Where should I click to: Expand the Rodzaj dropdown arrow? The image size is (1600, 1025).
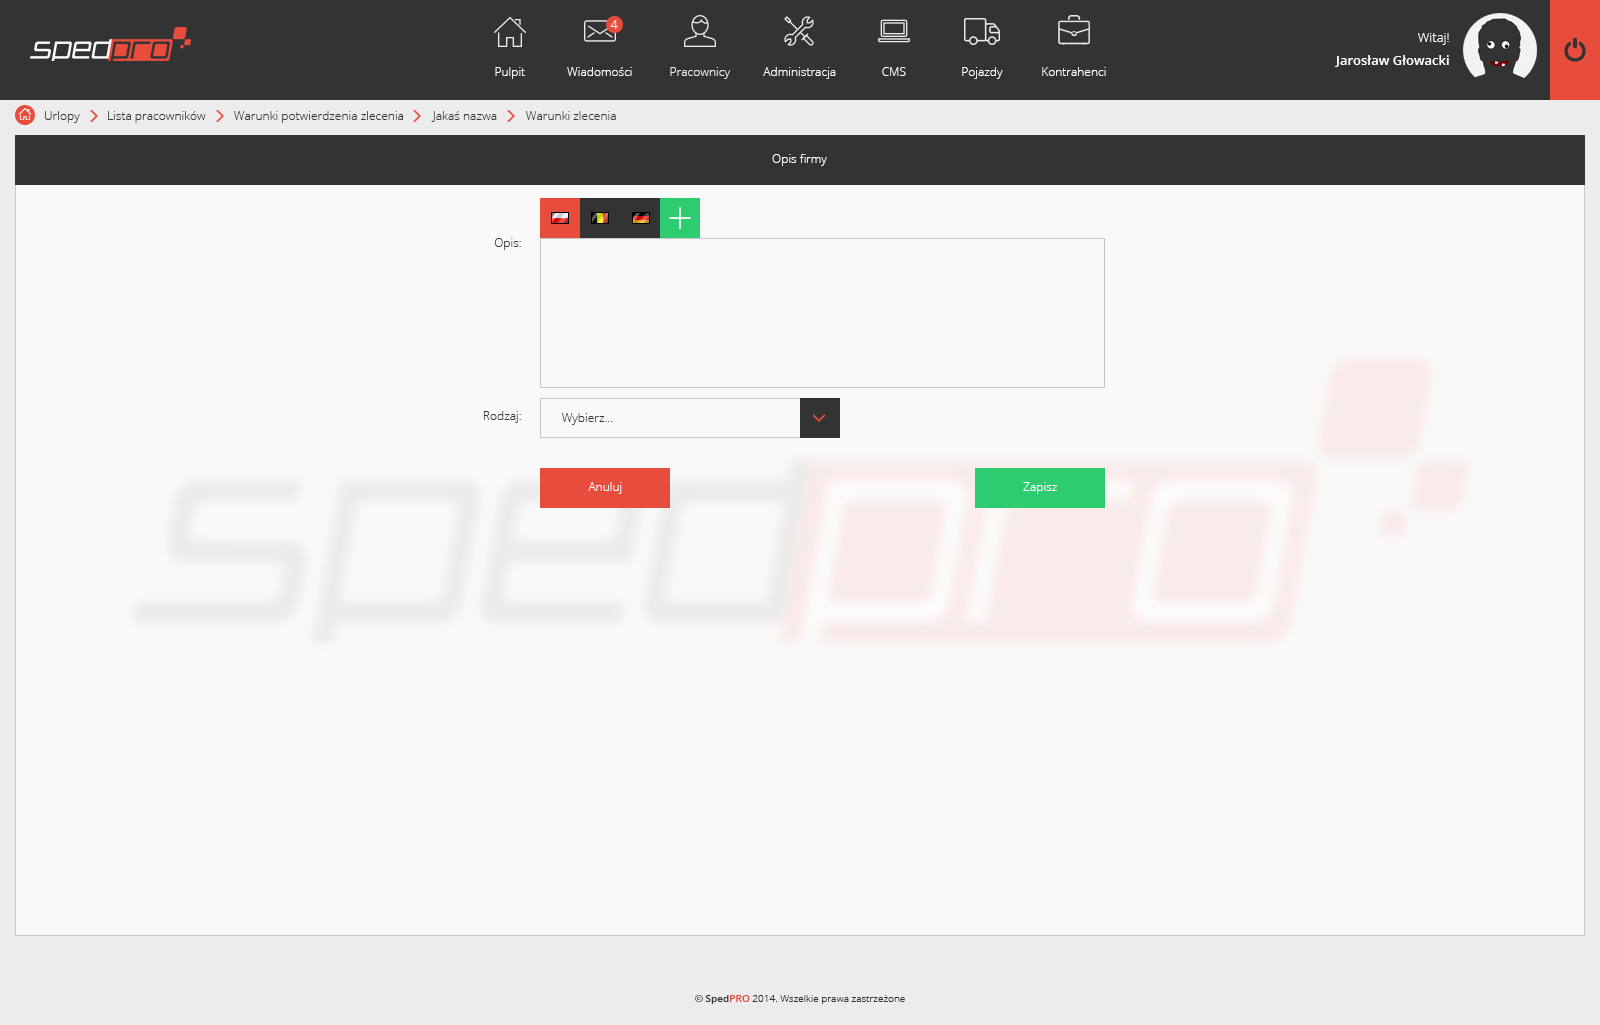pos(819,418)
